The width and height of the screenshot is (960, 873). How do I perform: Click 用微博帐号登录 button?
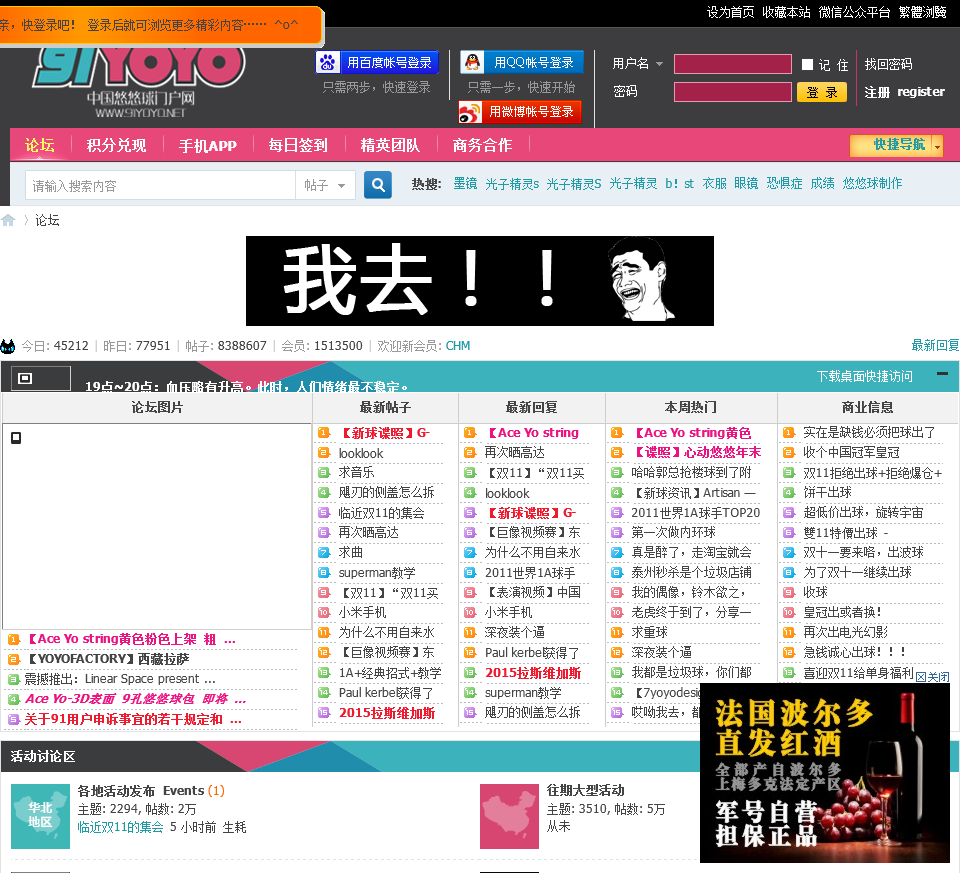[x=520, y=112]
